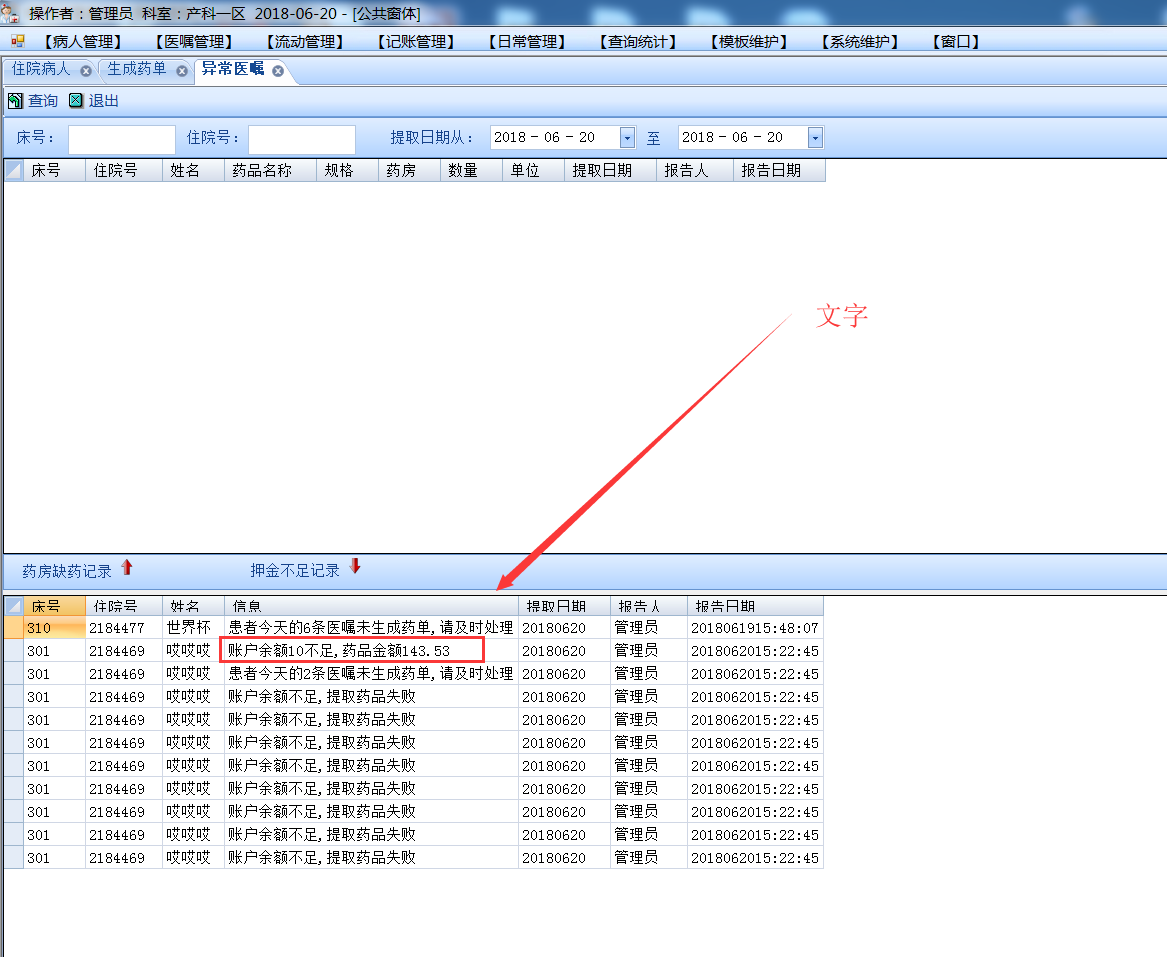Click the red down arrow beside 押金不足记录

coord(355,566)
